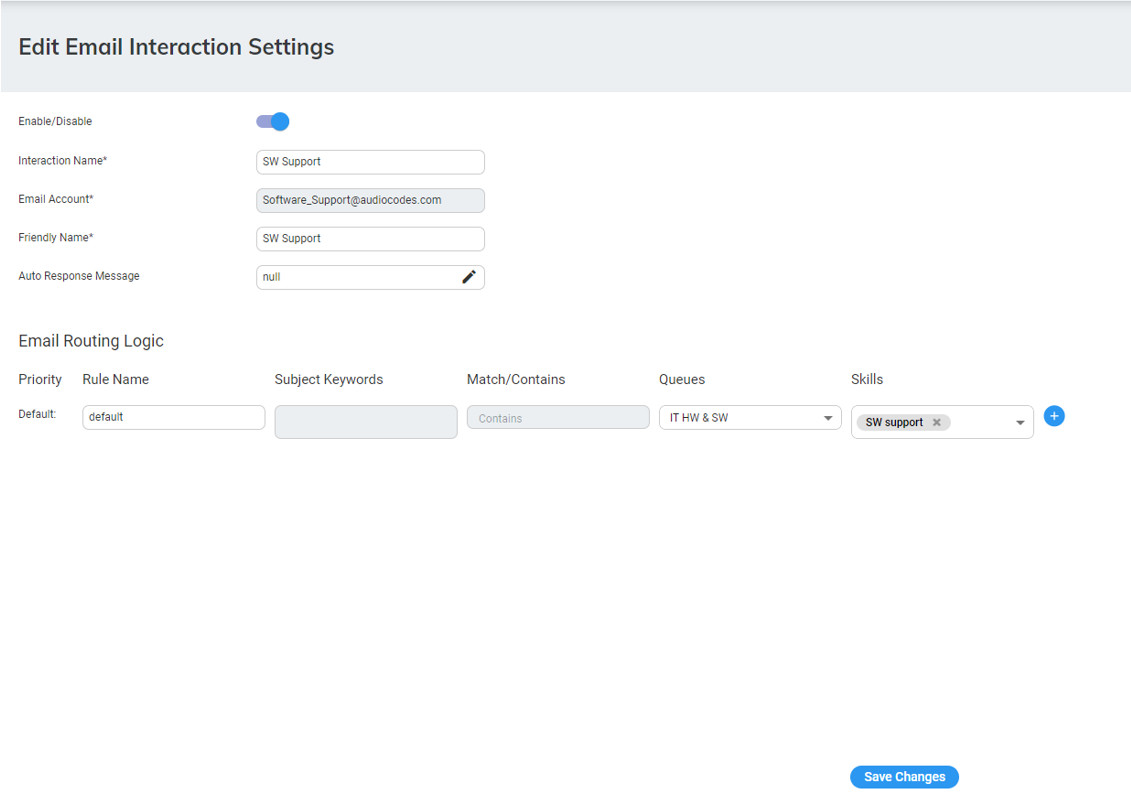Click the Email Account field
Viewport: 1131px width, 794px height.
370,200
